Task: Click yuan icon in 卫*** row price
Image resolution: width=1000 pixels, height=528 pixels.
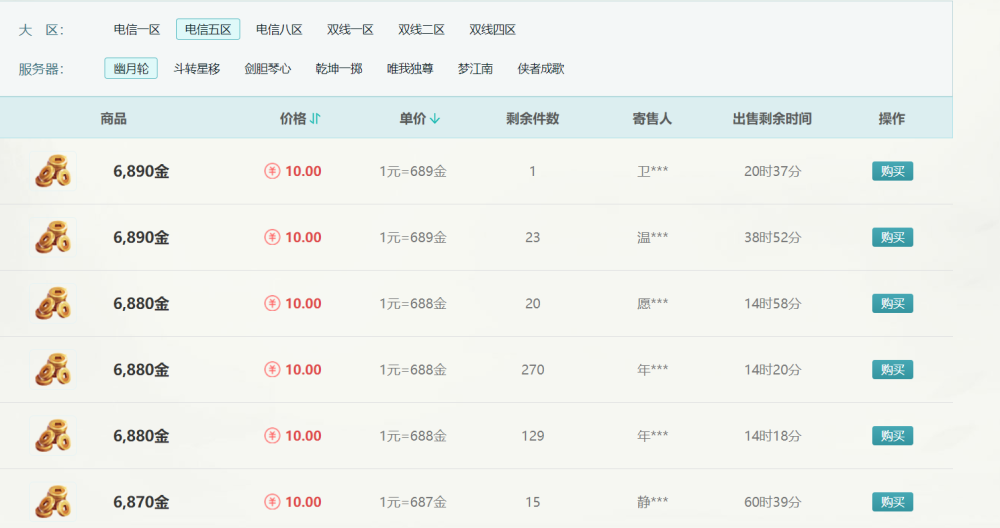Action: click(272, 171)
